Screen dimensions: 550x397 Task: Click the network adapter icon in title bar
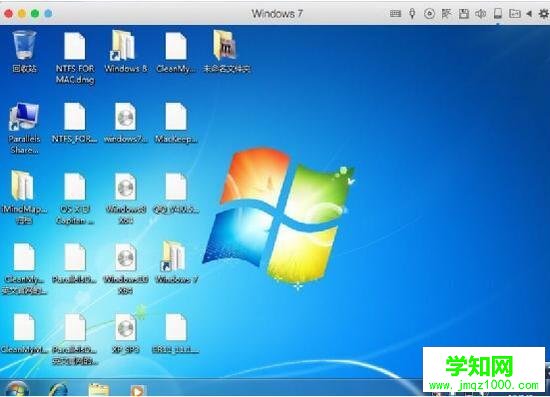click(x=447, y=14)
